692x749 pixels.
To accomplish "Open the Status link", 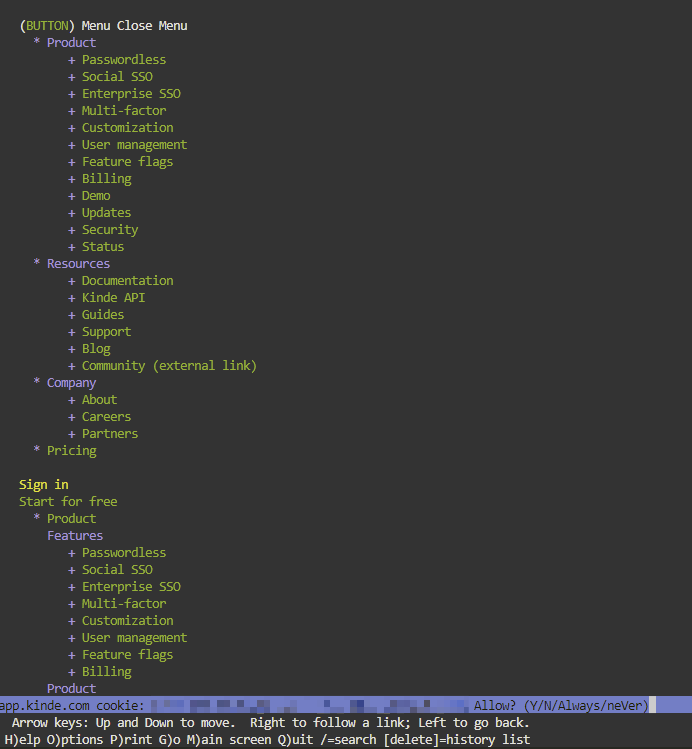I will coord(103,247).
